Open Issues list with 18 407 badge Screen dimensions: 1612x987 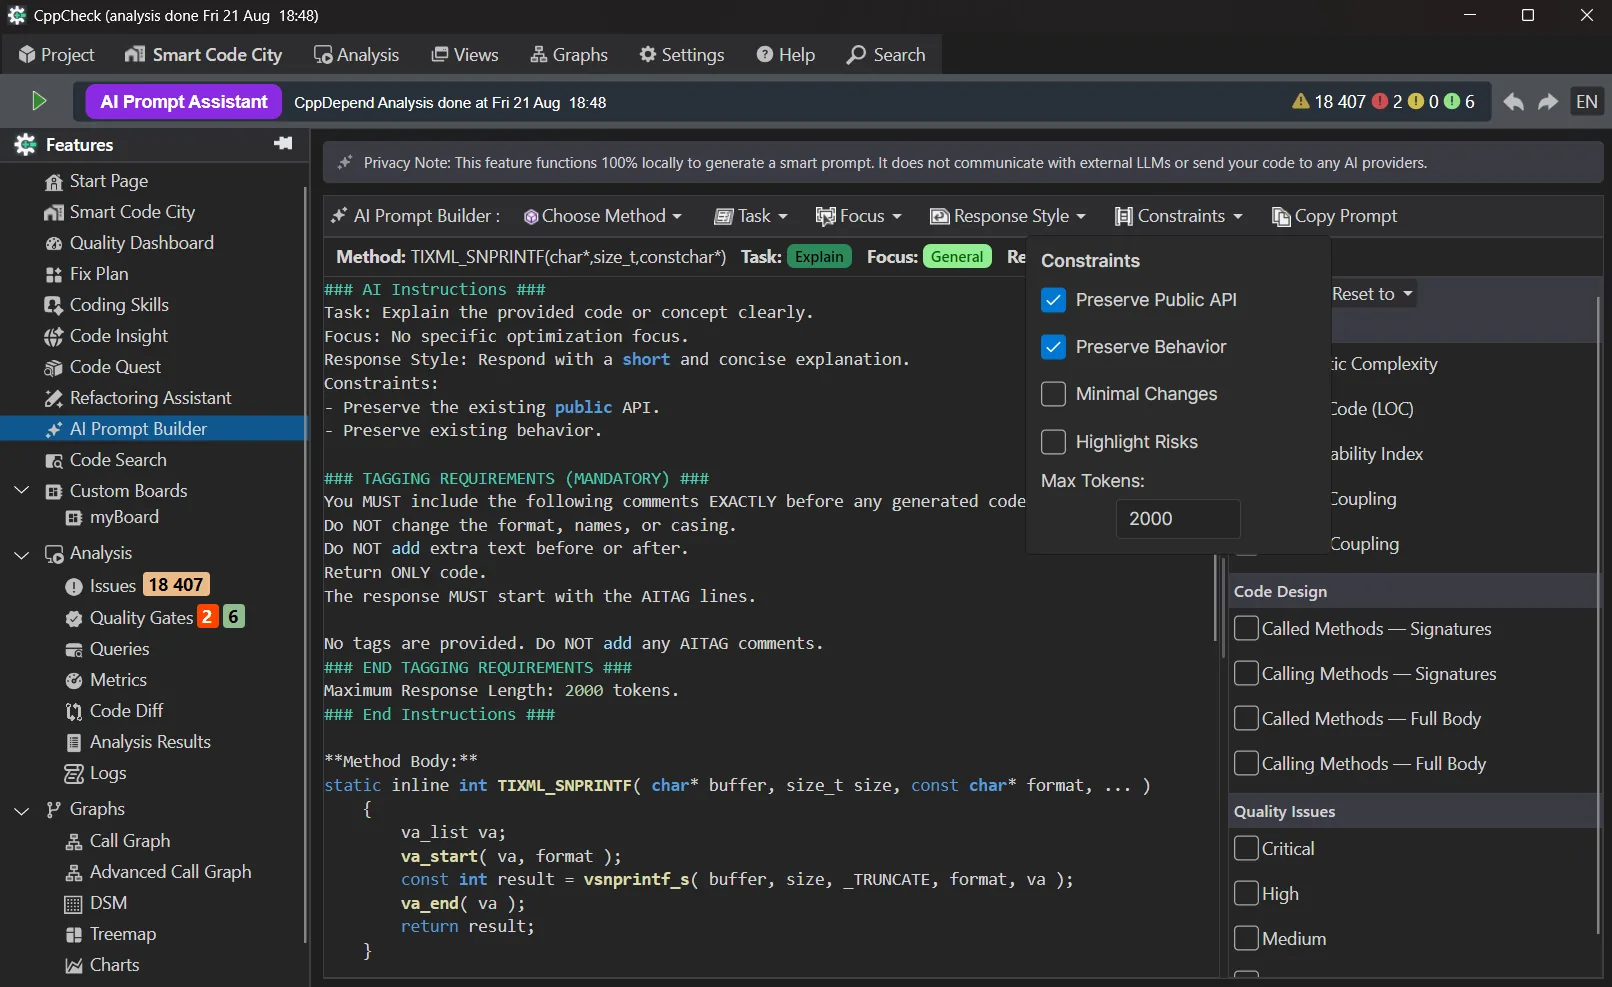137,585
